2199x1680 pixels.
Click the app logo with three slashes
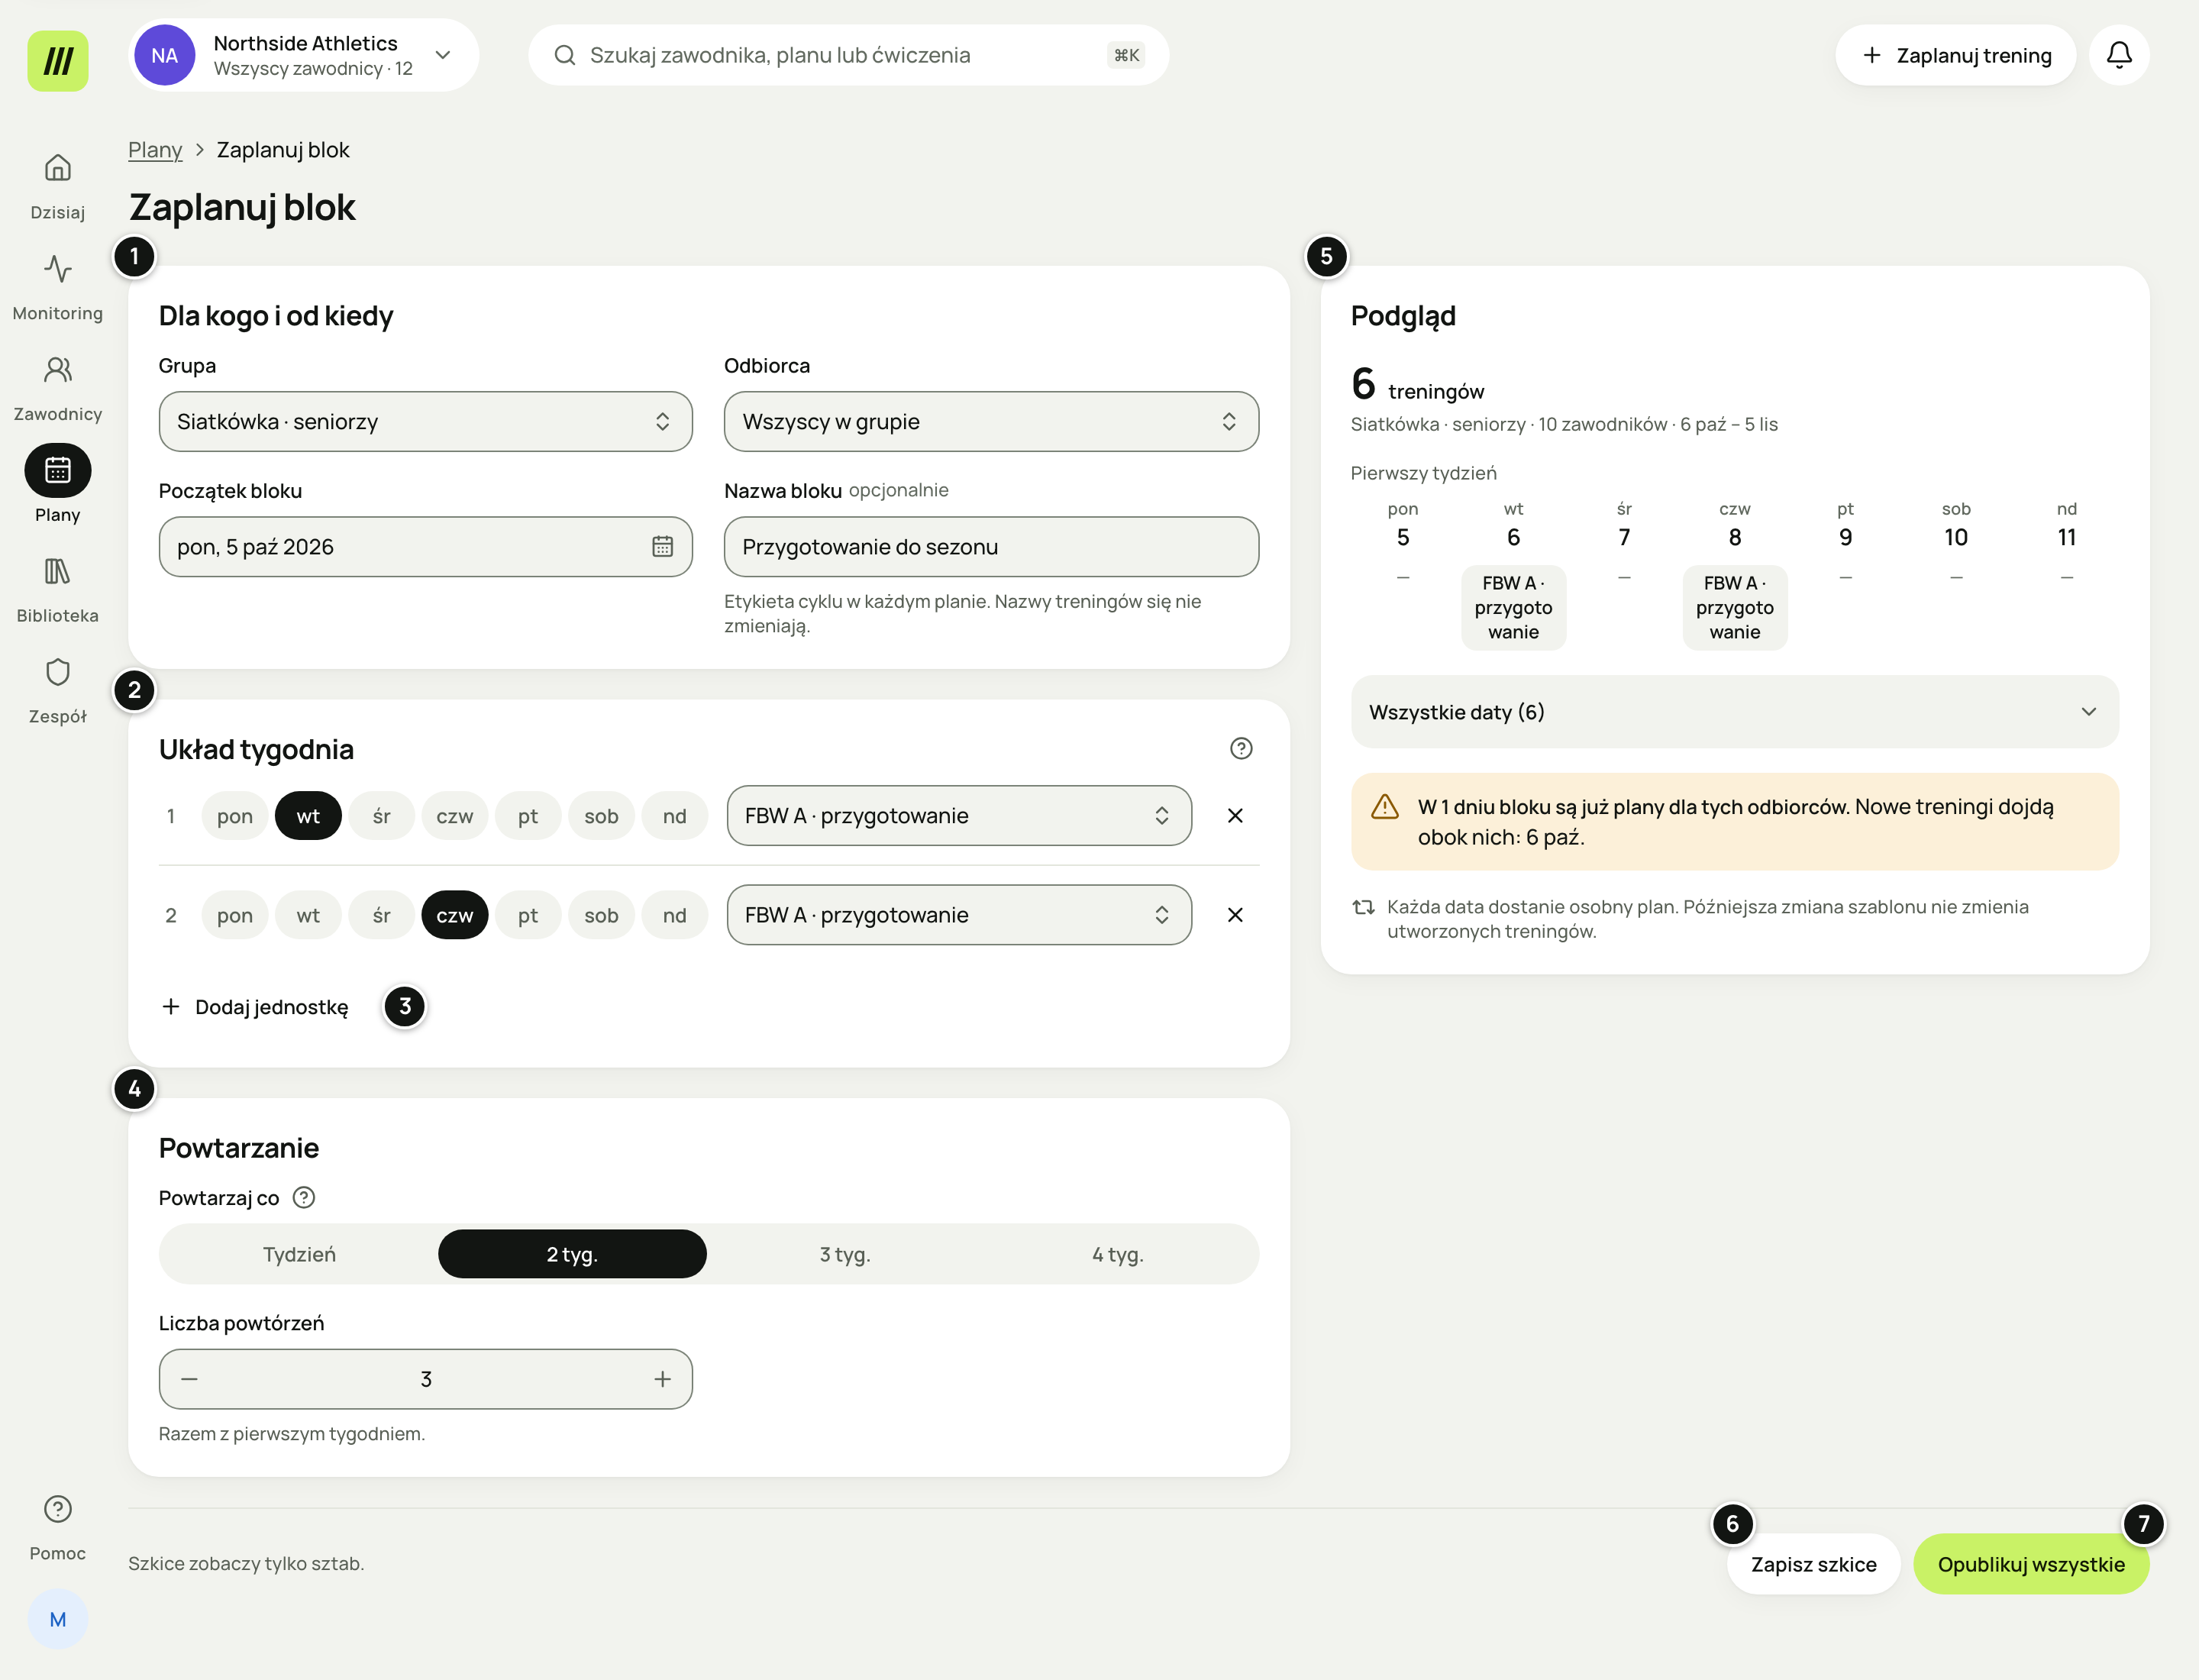57,60
